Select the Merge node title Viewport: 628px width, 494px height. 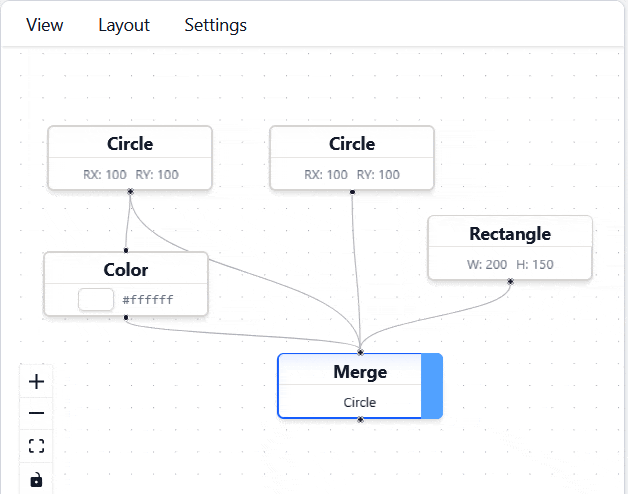point(359,372)
